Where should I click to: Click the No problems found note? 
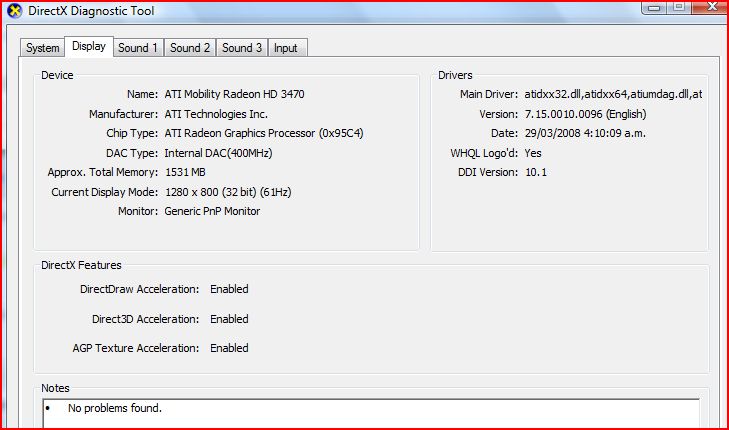[x=115, y=408]
